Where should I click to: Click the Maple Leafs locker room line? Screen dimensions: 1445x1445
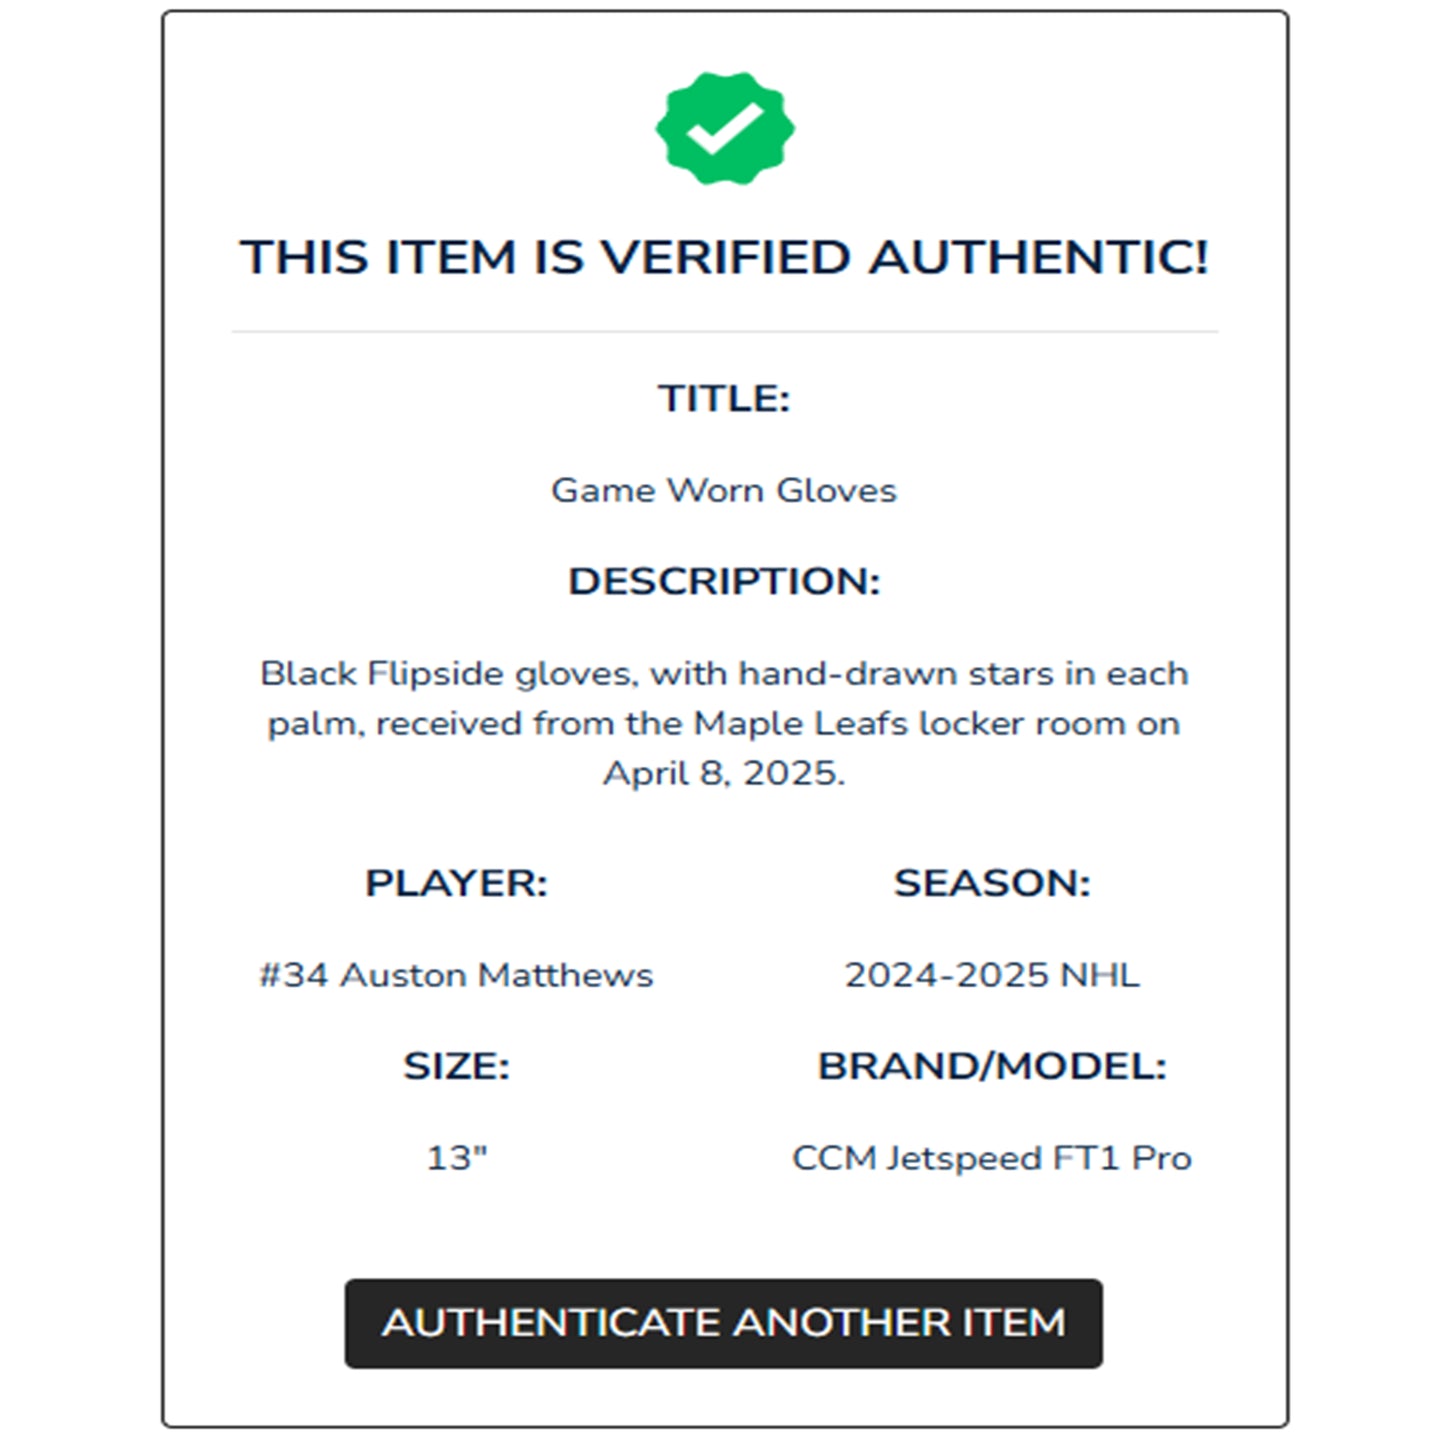[x=724, y=723]
